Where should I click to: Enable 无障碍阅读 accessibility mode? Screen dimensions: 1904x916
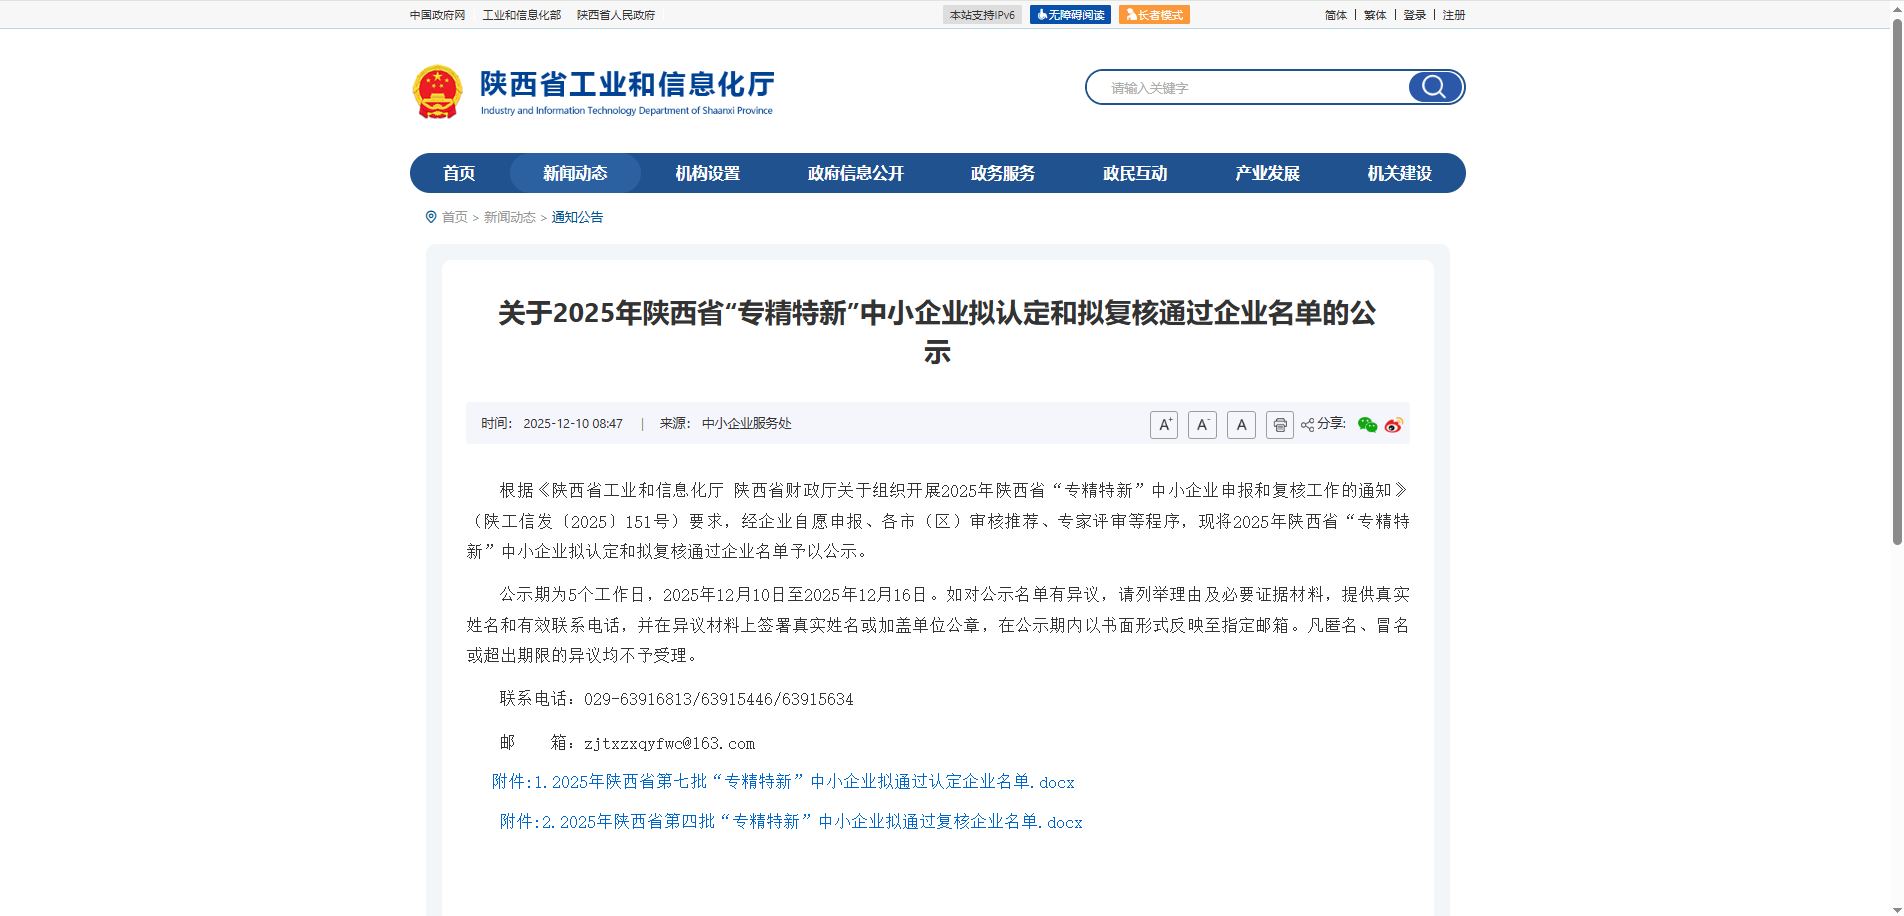(1070, 15)
